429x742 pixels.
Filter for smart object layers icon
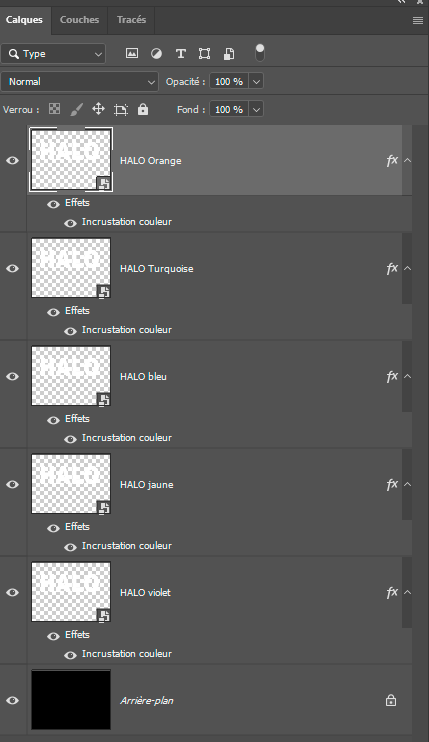pos(229,53)
